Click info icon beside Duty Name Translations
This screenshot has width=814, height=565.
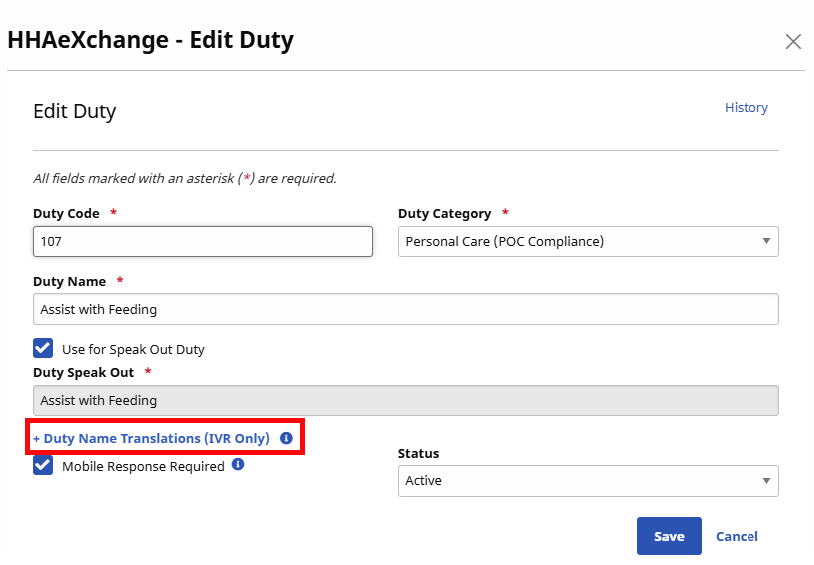coord(286,438)
